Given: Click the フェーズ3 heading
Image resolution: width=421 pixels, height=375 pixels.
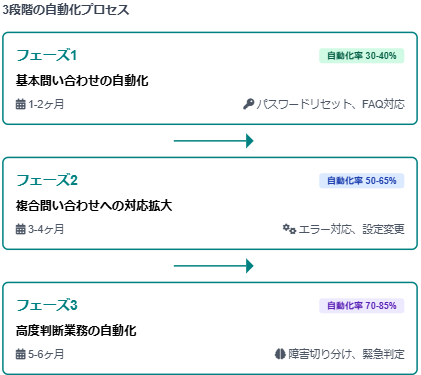Looking at the screenshot, I should (x=47, y=305).
